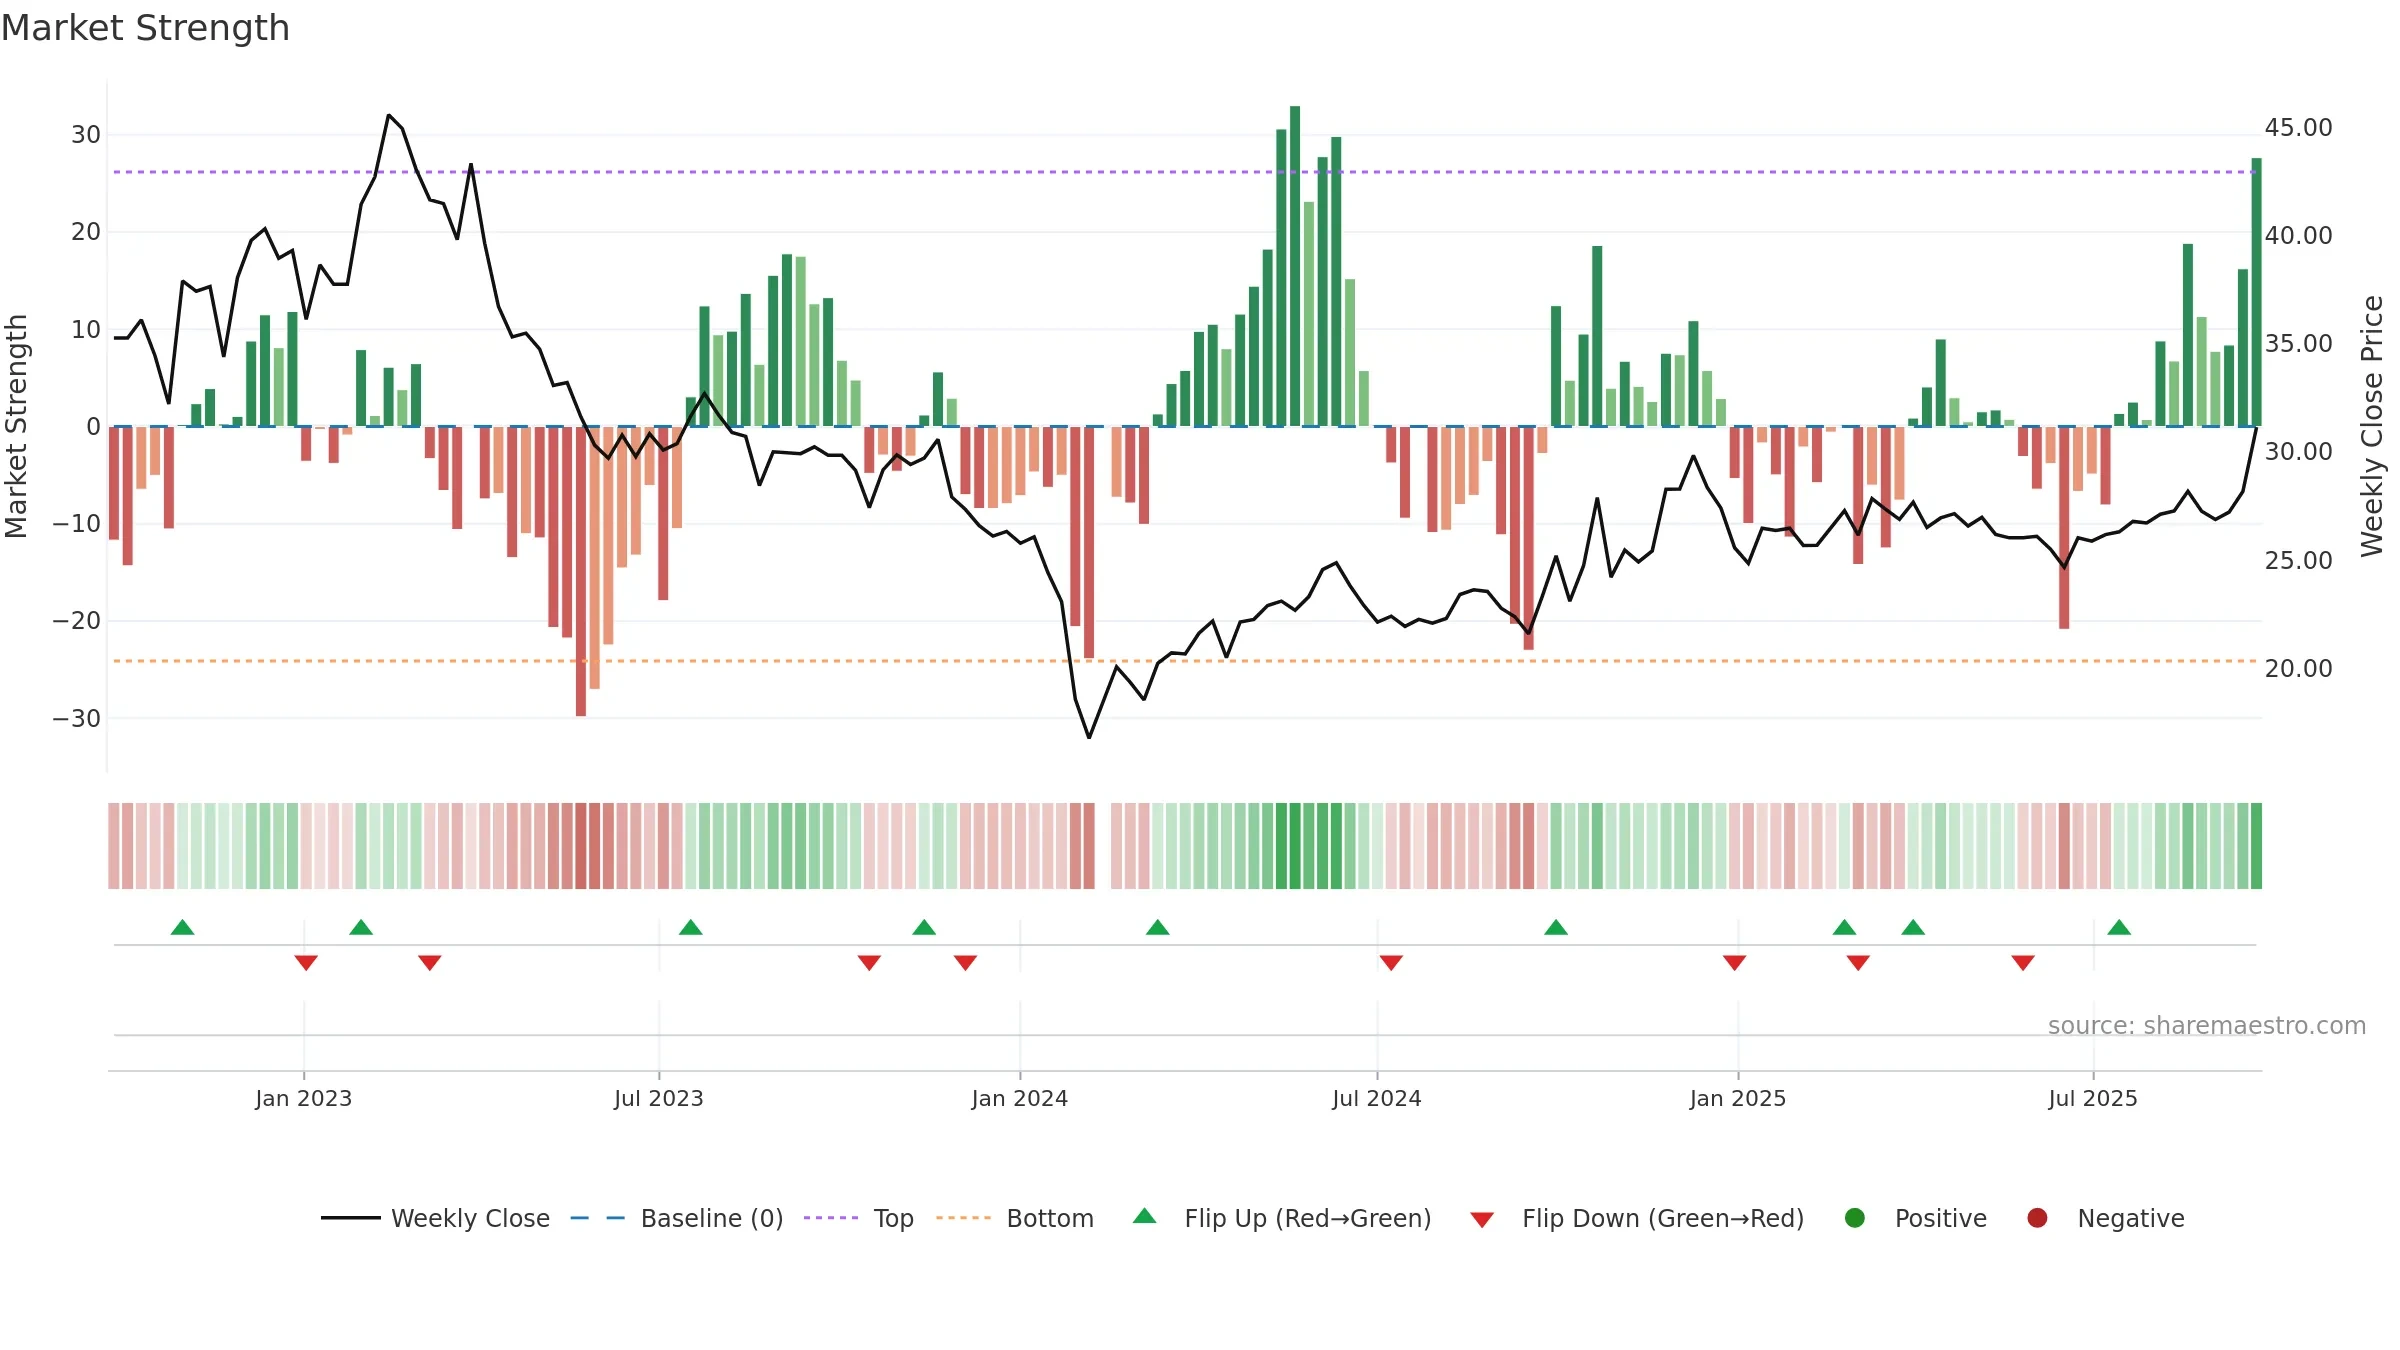Click the dark red Negative circle icon
The image size is (2400, 1350).
click(x=2037, y=1218)
